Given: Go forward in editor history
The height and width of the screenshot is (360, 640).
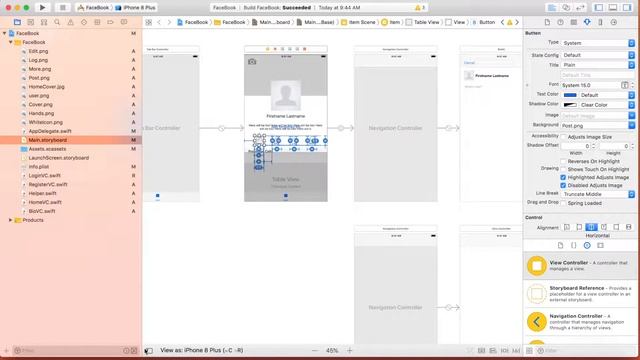Looking at the screenshot, I should coord(169,22).
